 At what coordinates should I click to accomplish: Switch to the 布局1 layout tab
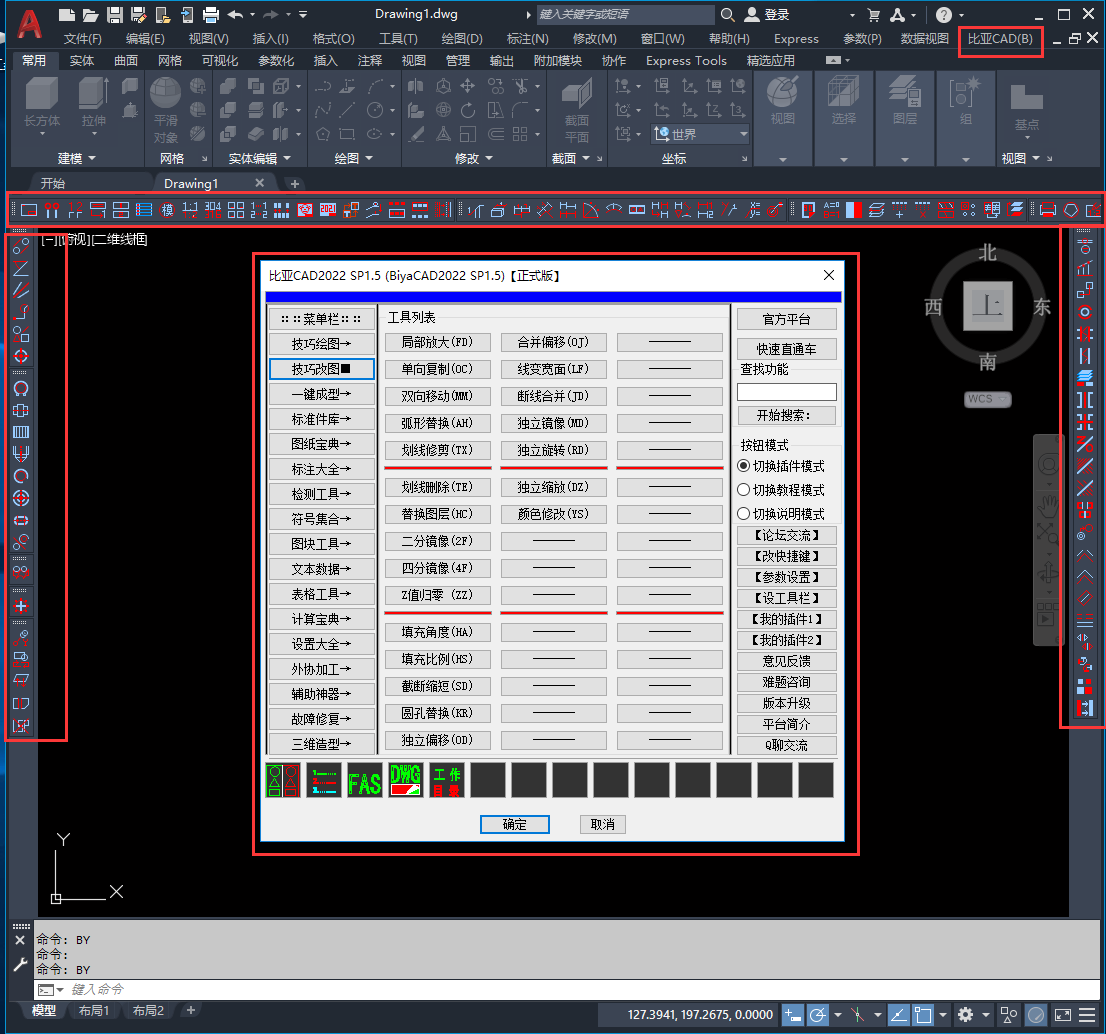coord(94,1011)
